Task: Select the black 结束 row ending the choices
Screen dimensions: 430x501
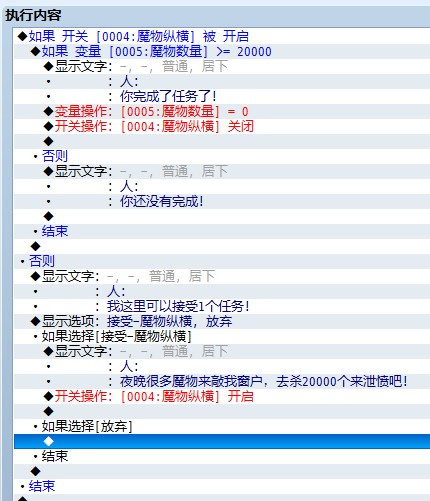Action: [x=222, y=456]
